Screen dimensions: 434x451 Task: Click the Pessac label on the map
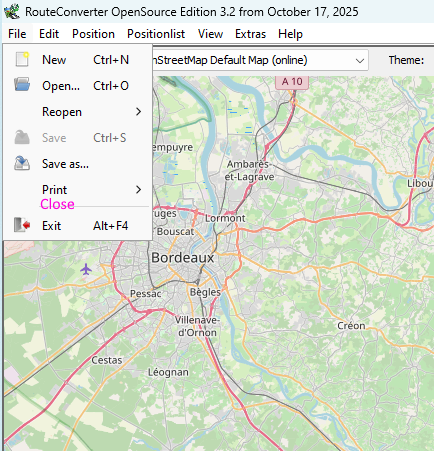click(x=146, y=294)
